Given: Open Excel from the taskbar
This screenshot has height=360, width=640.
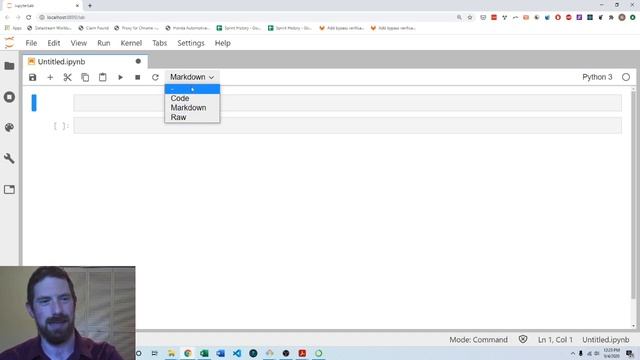Looking at the screenshot, I should (x=204, y=353).
